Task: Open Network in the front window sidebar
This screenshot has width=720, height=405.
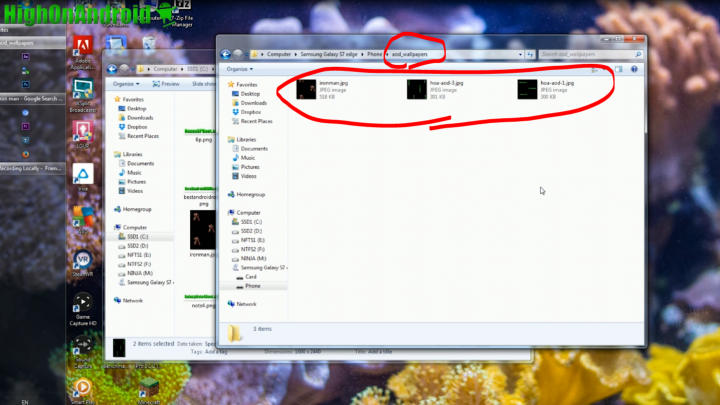Action: (247, 304)
